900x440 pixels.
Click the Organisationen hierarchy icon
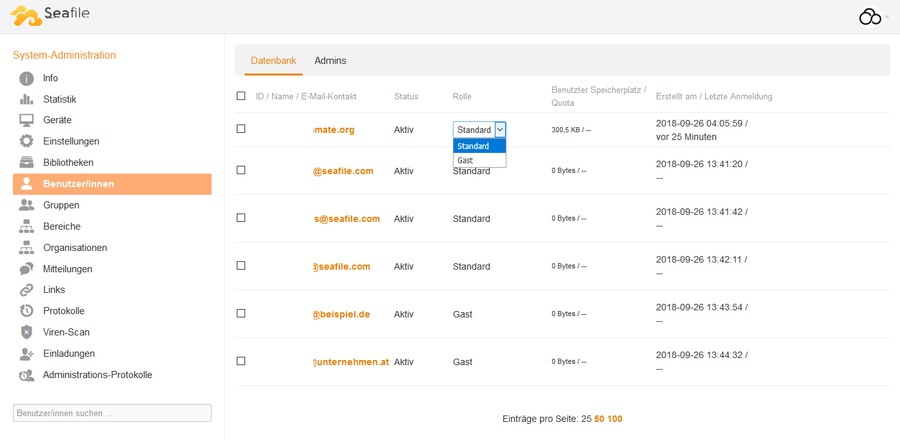26,248
